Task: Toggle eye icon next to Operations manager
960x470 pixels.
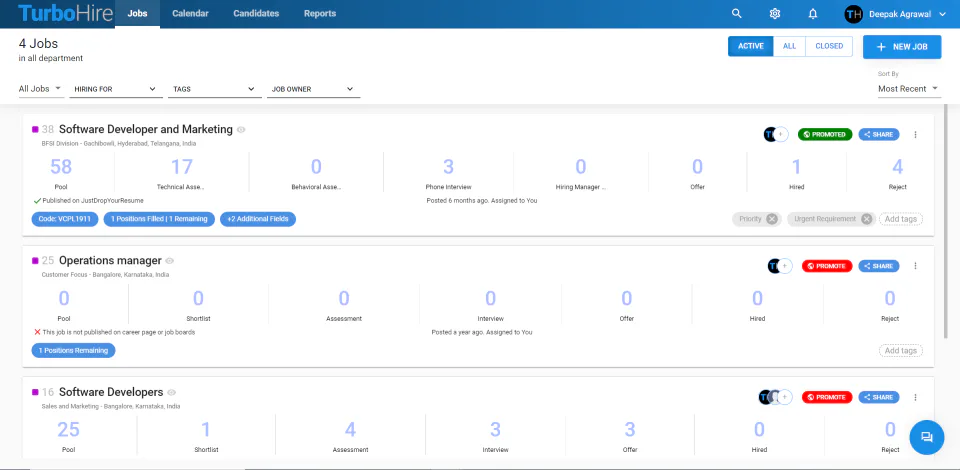Action: point(170,261)
